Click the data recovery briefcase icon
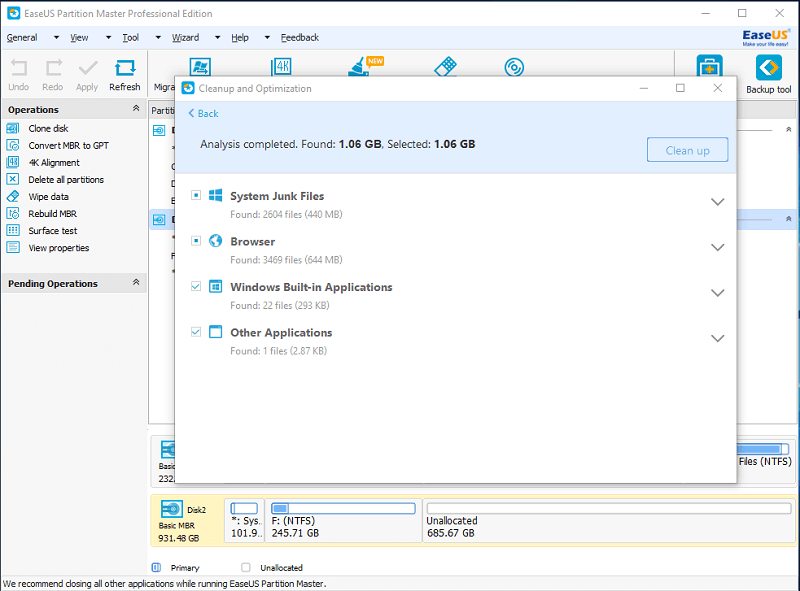 tap(709, 66)
